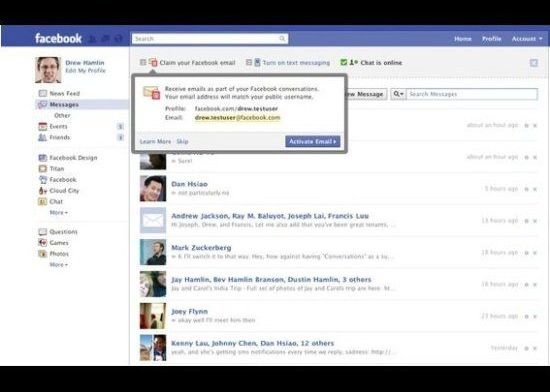Open Events in the sidebar
Image resolution: width=550 pixels, height=392 pixels.
(58, 126)
